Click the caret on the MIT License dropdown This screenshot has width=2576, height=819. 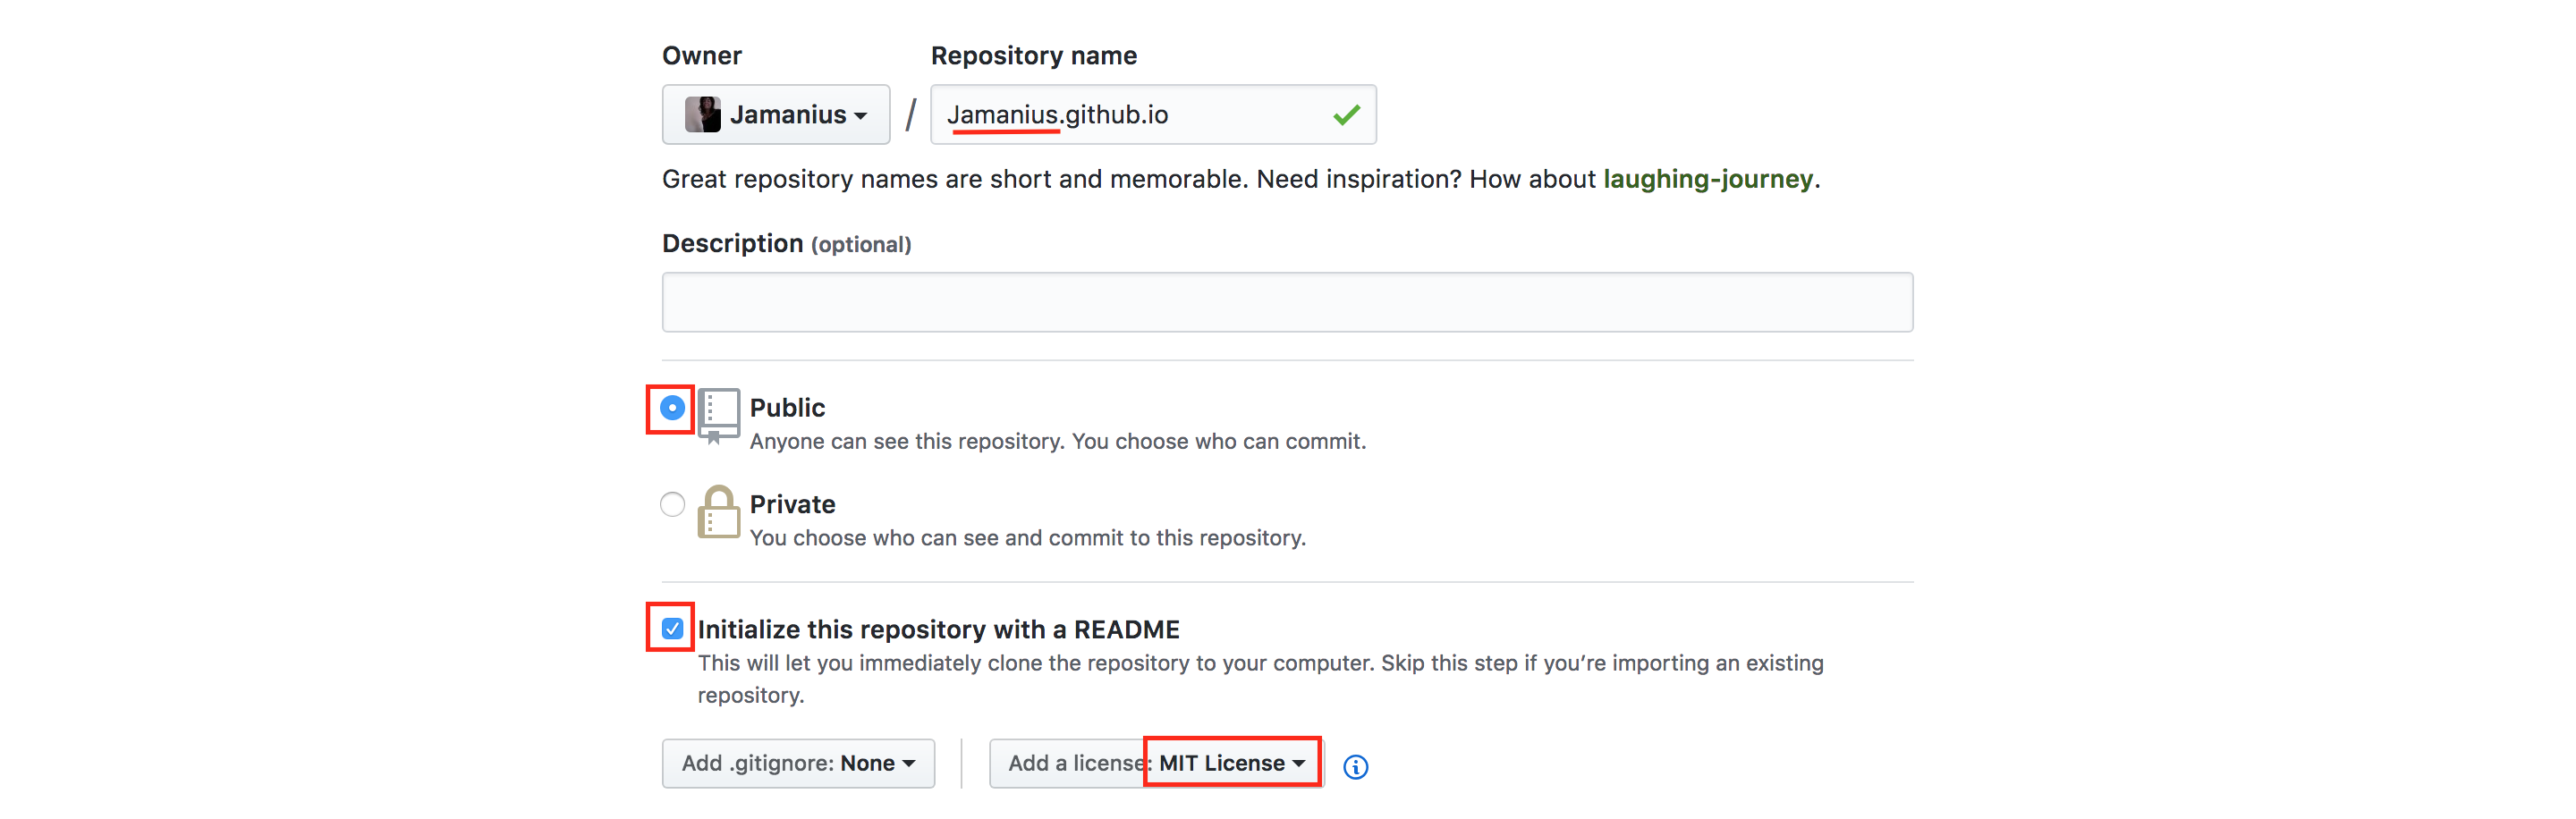pyautogui.click(x=1300, y=762)
